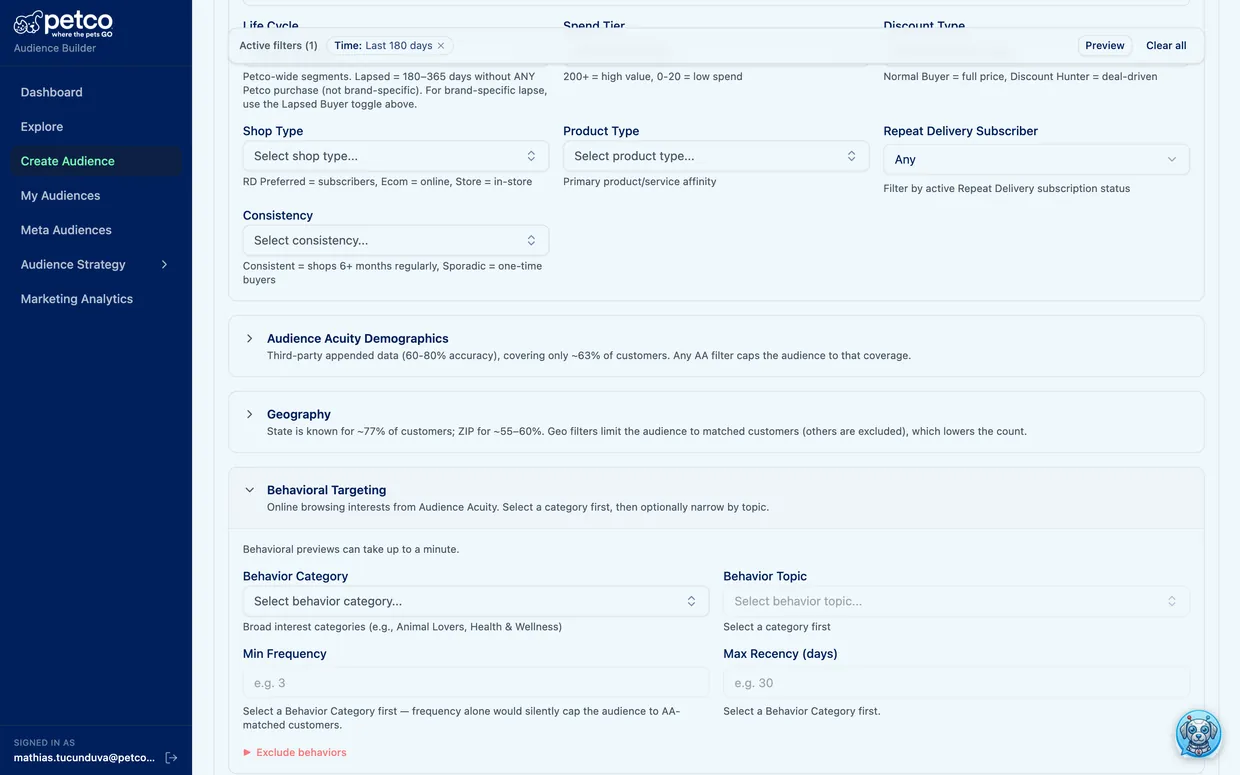
Task: Open the Product Type dropdown
Action: 716,156
